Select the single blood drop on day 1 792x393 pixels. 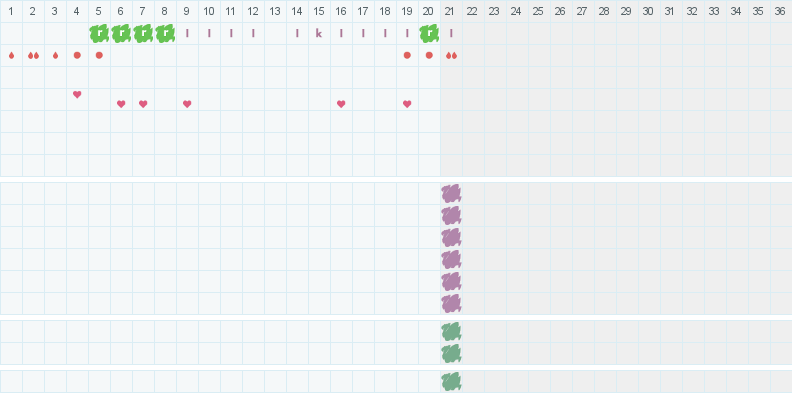click(12, 56)
